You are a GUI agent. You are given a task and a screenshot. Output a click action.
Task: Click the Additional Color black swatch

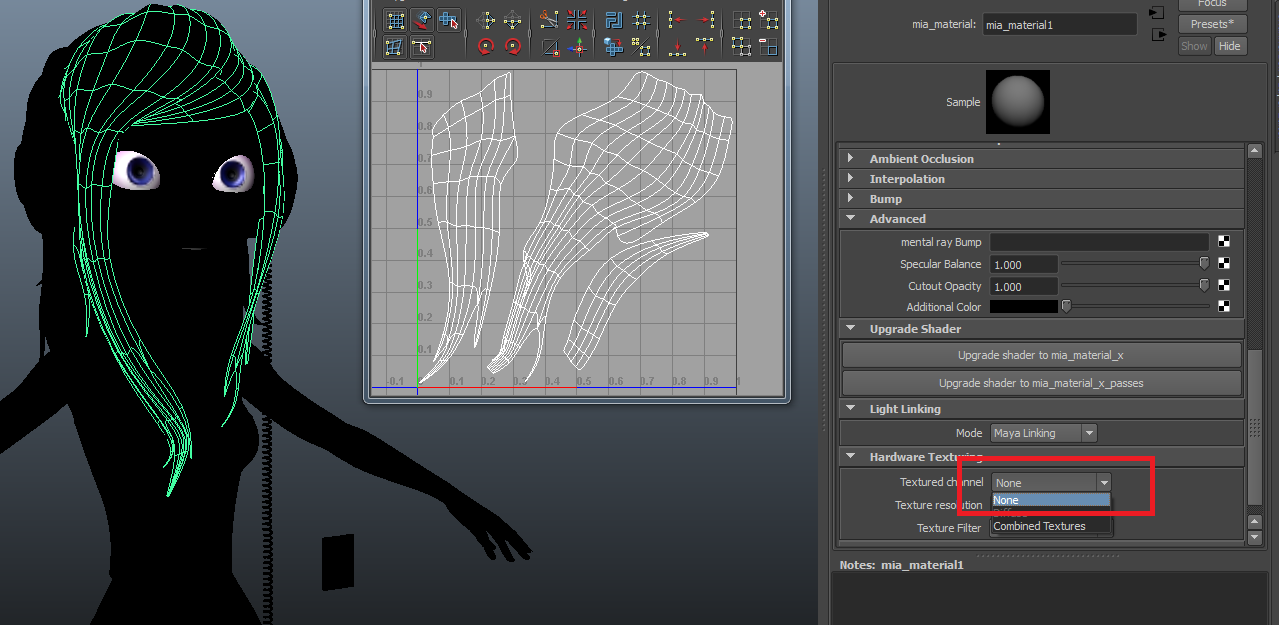[1024, 307]
